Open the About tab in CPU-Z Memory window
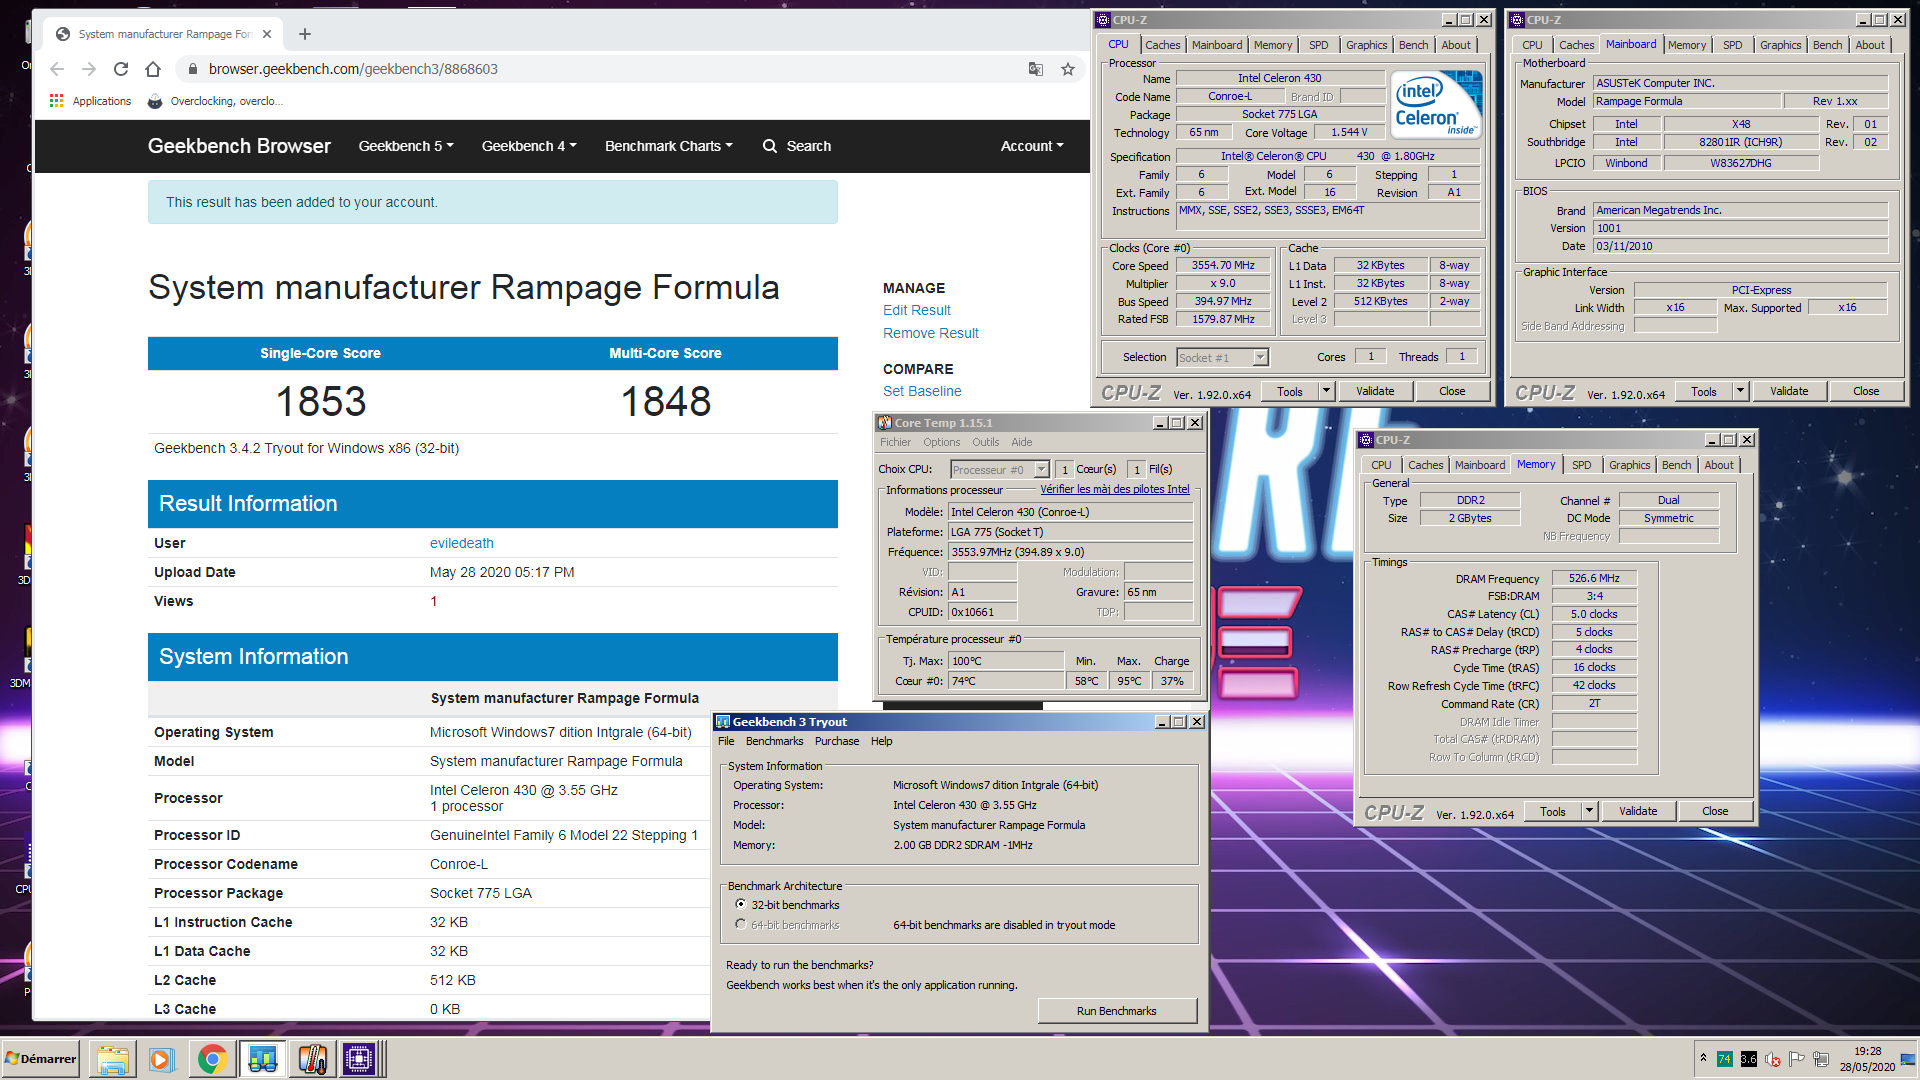Image resolution: width=1920 pixels, height=1080 pixels. 1719,465
